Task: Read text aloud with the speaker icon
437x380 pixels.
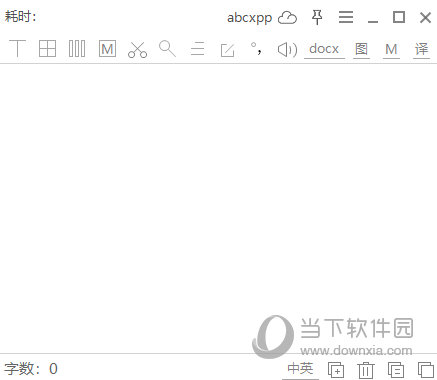Action: (x=287, y=50)
